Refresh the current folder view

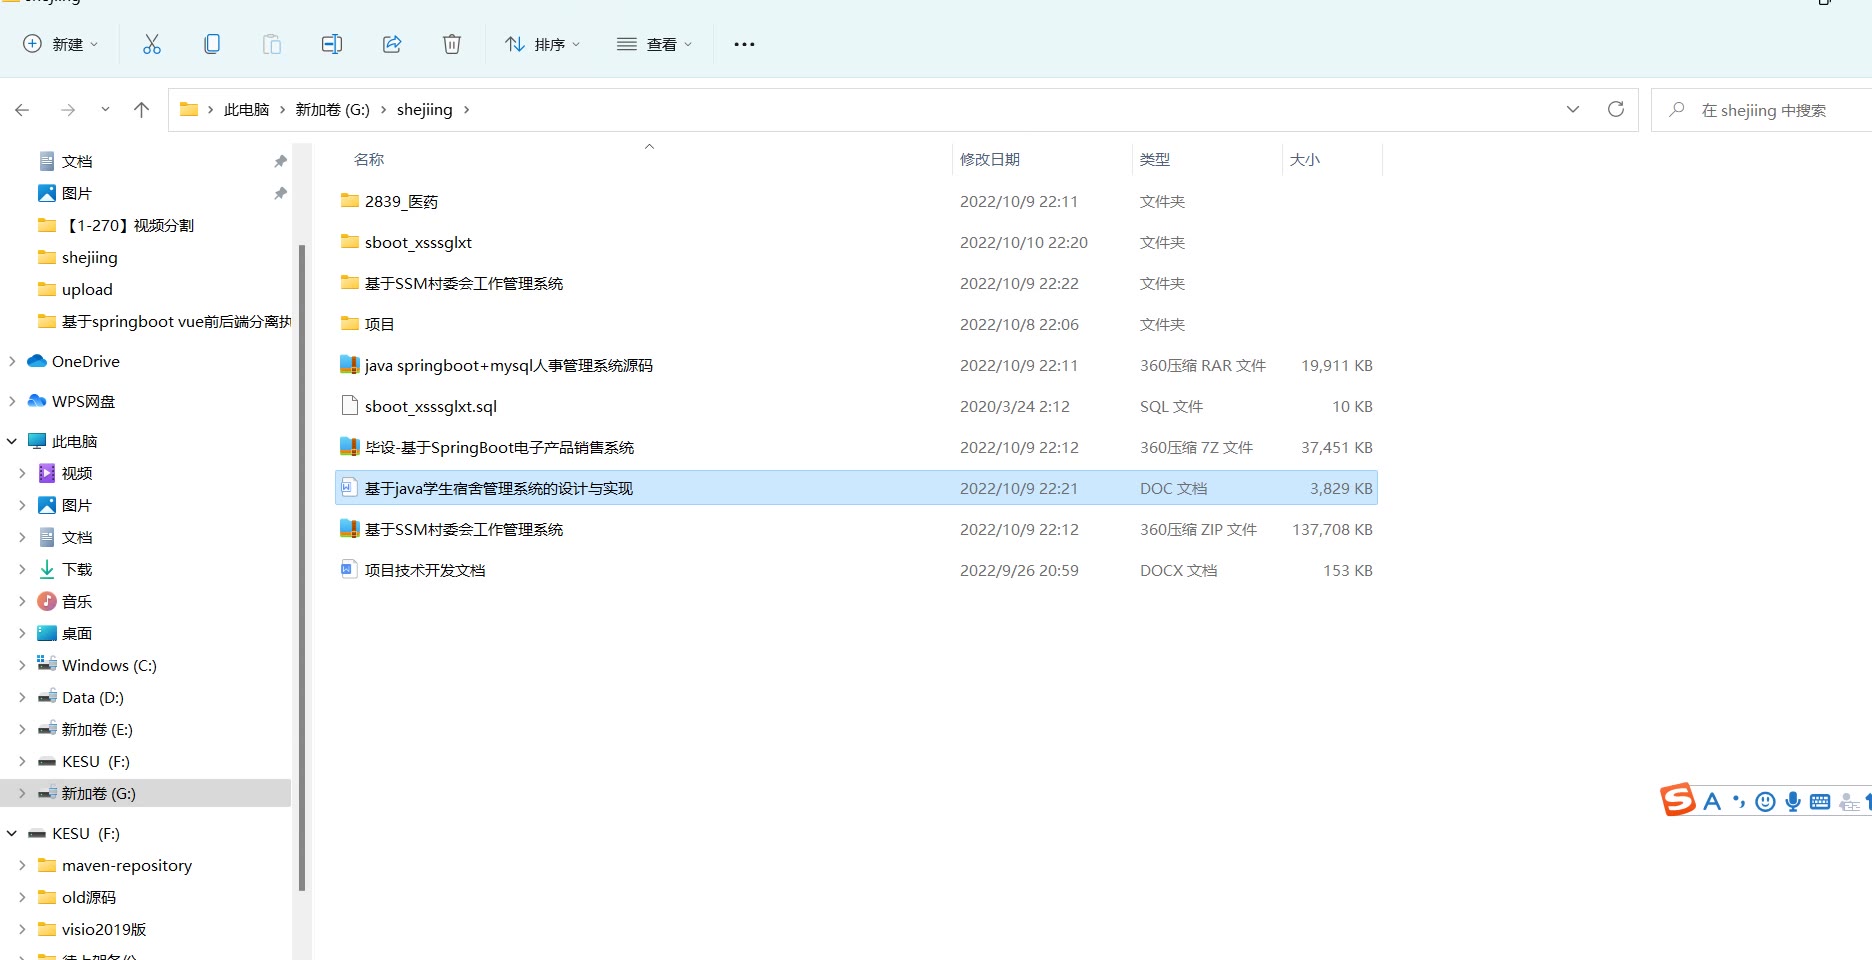[1615, 109]
